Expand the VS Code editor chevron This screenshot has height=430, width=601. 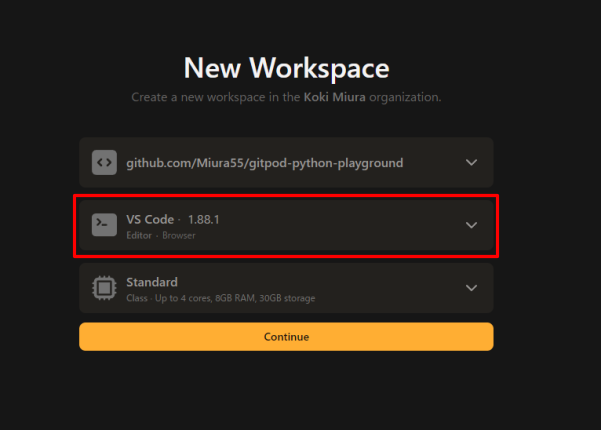[x=472, y=225]
